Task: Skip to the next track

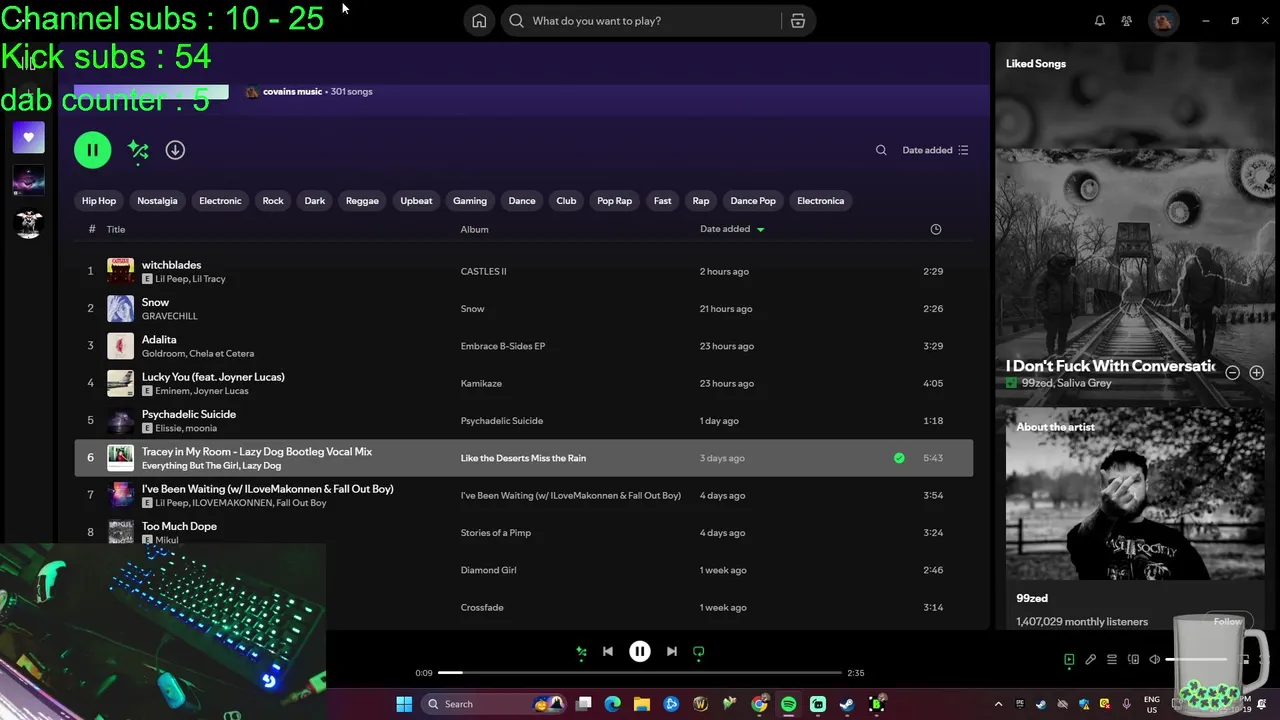Action: (672, 652)
